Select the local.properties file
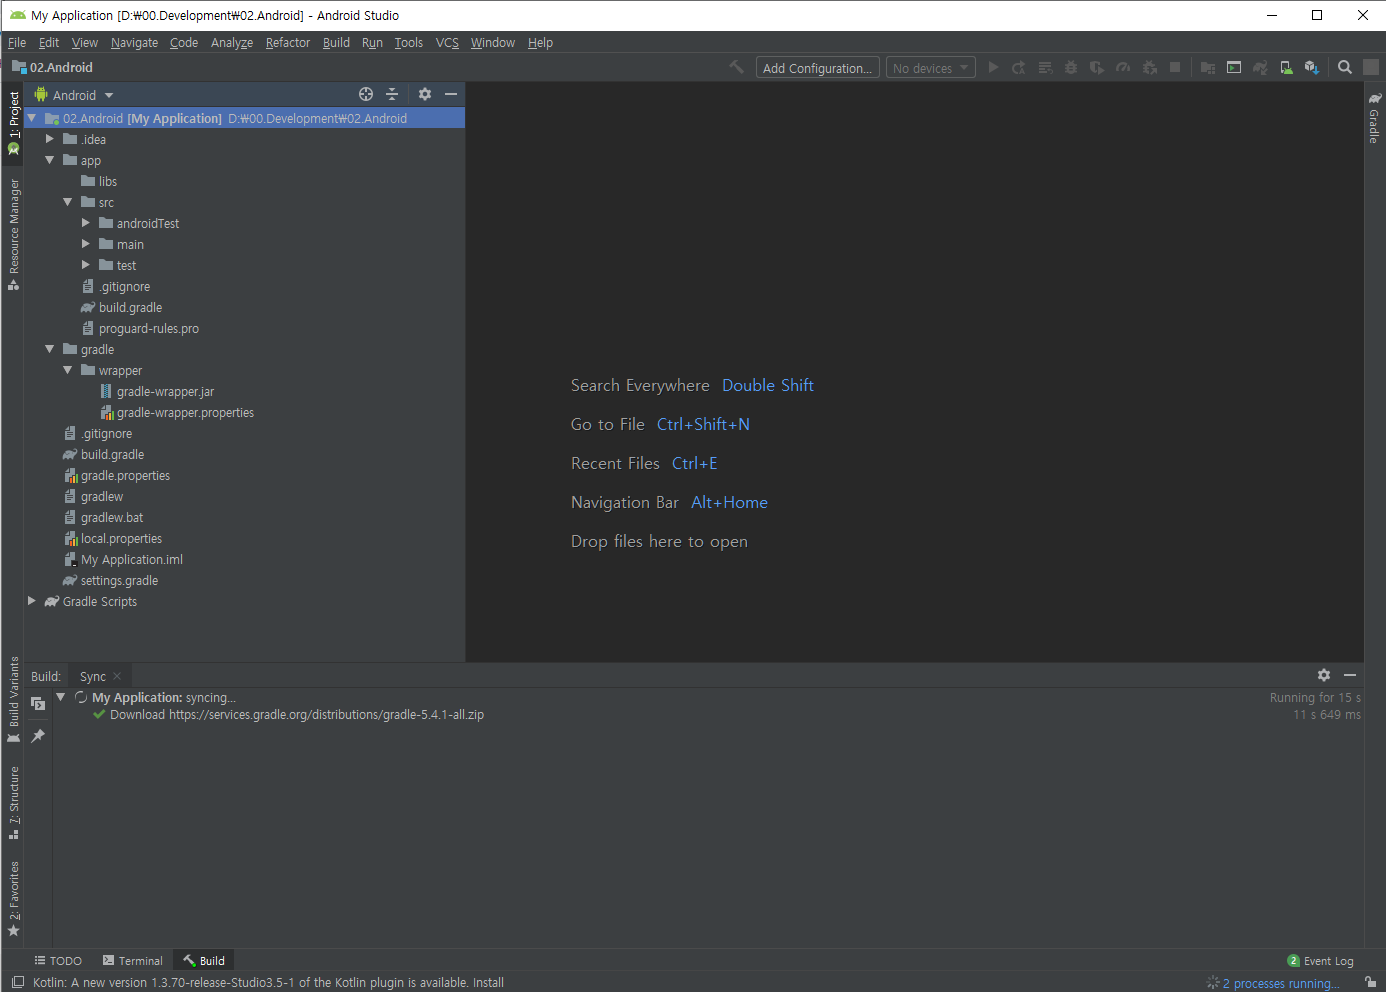The height and width of the screenshot is (992, 1386). click(121, 538)
